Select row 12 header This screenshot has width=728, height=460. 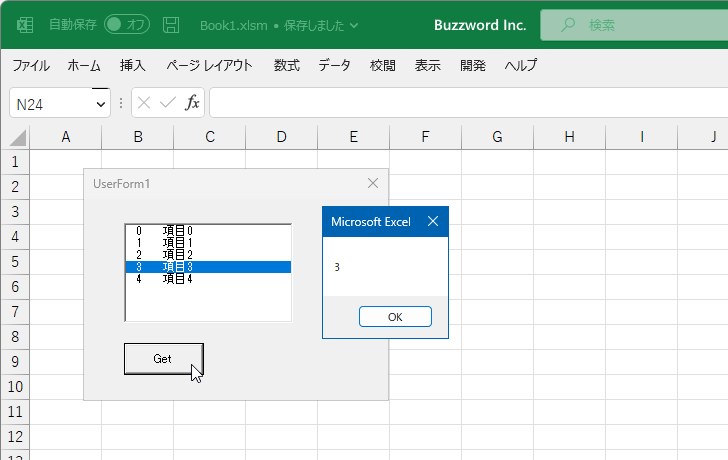pos(15,437)
